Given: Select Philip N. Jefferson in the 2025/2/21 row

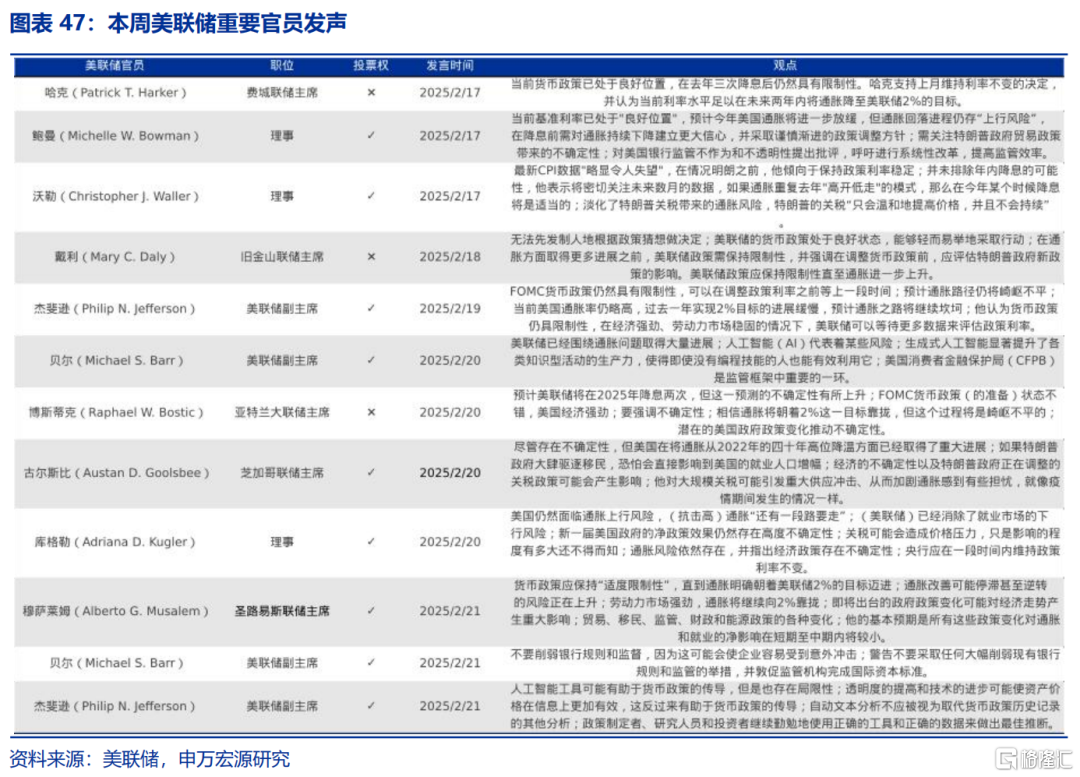Looking at the screenshot, I should (x=115, y=706).
